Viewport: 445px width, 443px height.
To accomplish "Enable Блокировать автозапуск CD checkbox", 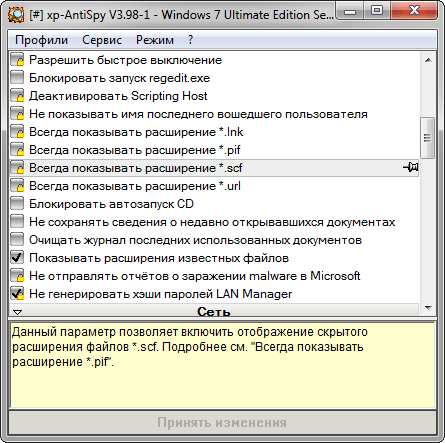I will pyautogui.click(x=17, y=203).
